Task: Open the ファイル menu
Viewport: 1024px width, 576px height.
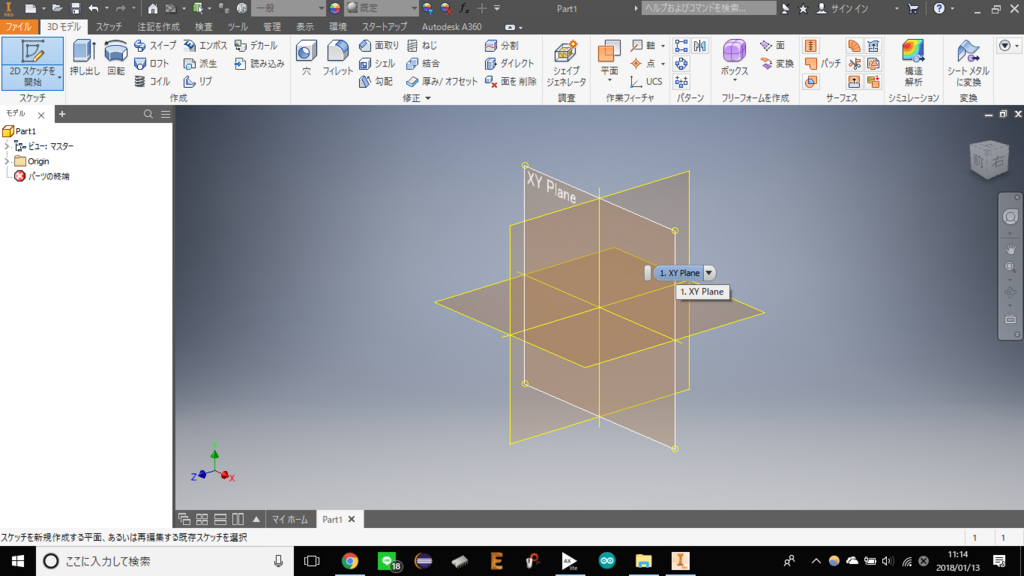Action: 19,27
